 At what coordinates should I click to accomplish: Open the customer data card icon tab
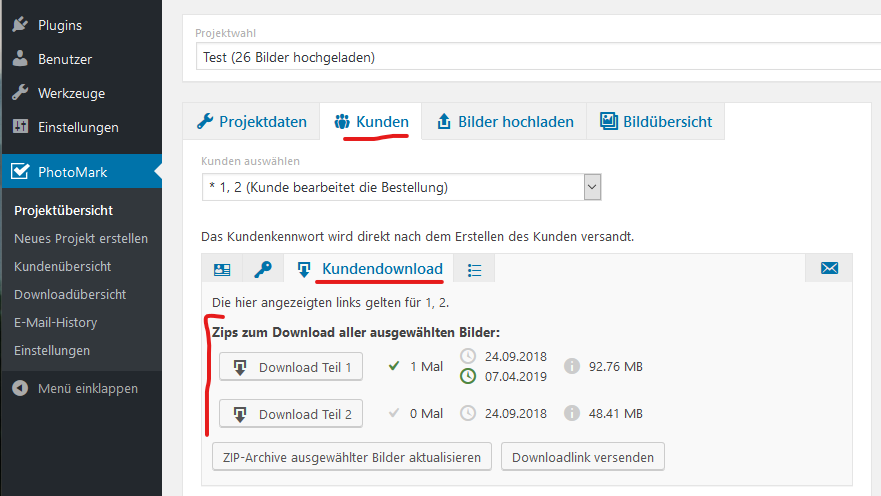222,269
